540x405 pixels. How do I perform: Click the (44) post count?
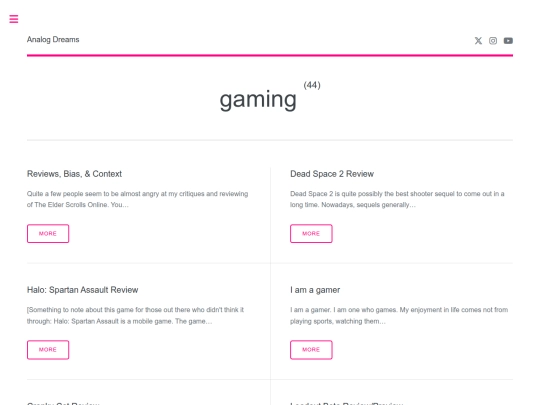coord(312,85)
